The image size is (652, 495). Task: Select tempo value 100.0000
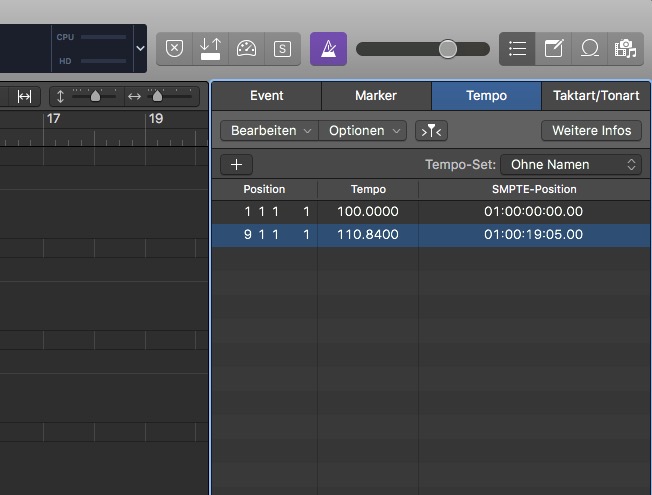[368, 212]
